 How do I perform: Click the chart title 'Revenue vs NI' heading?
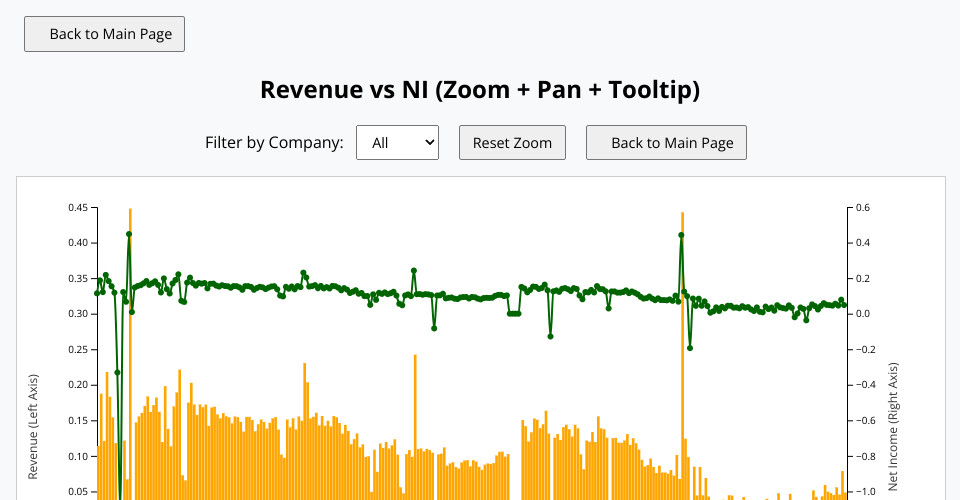[479, 89]
